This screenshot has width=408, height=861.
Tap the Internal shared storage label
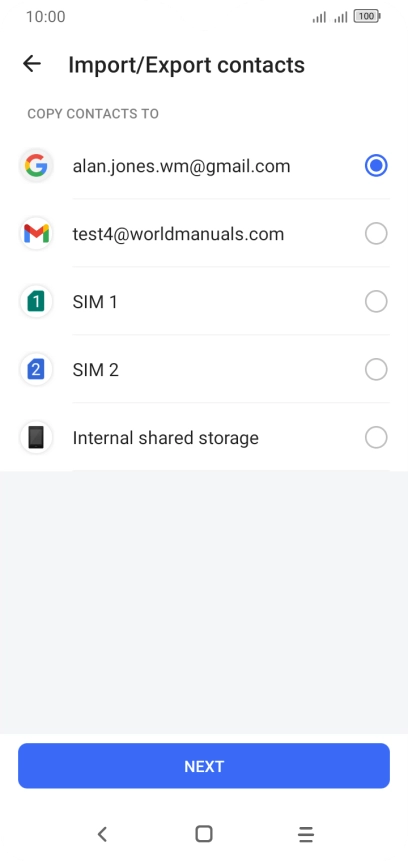pyautogui.click(x=165, y=438)
